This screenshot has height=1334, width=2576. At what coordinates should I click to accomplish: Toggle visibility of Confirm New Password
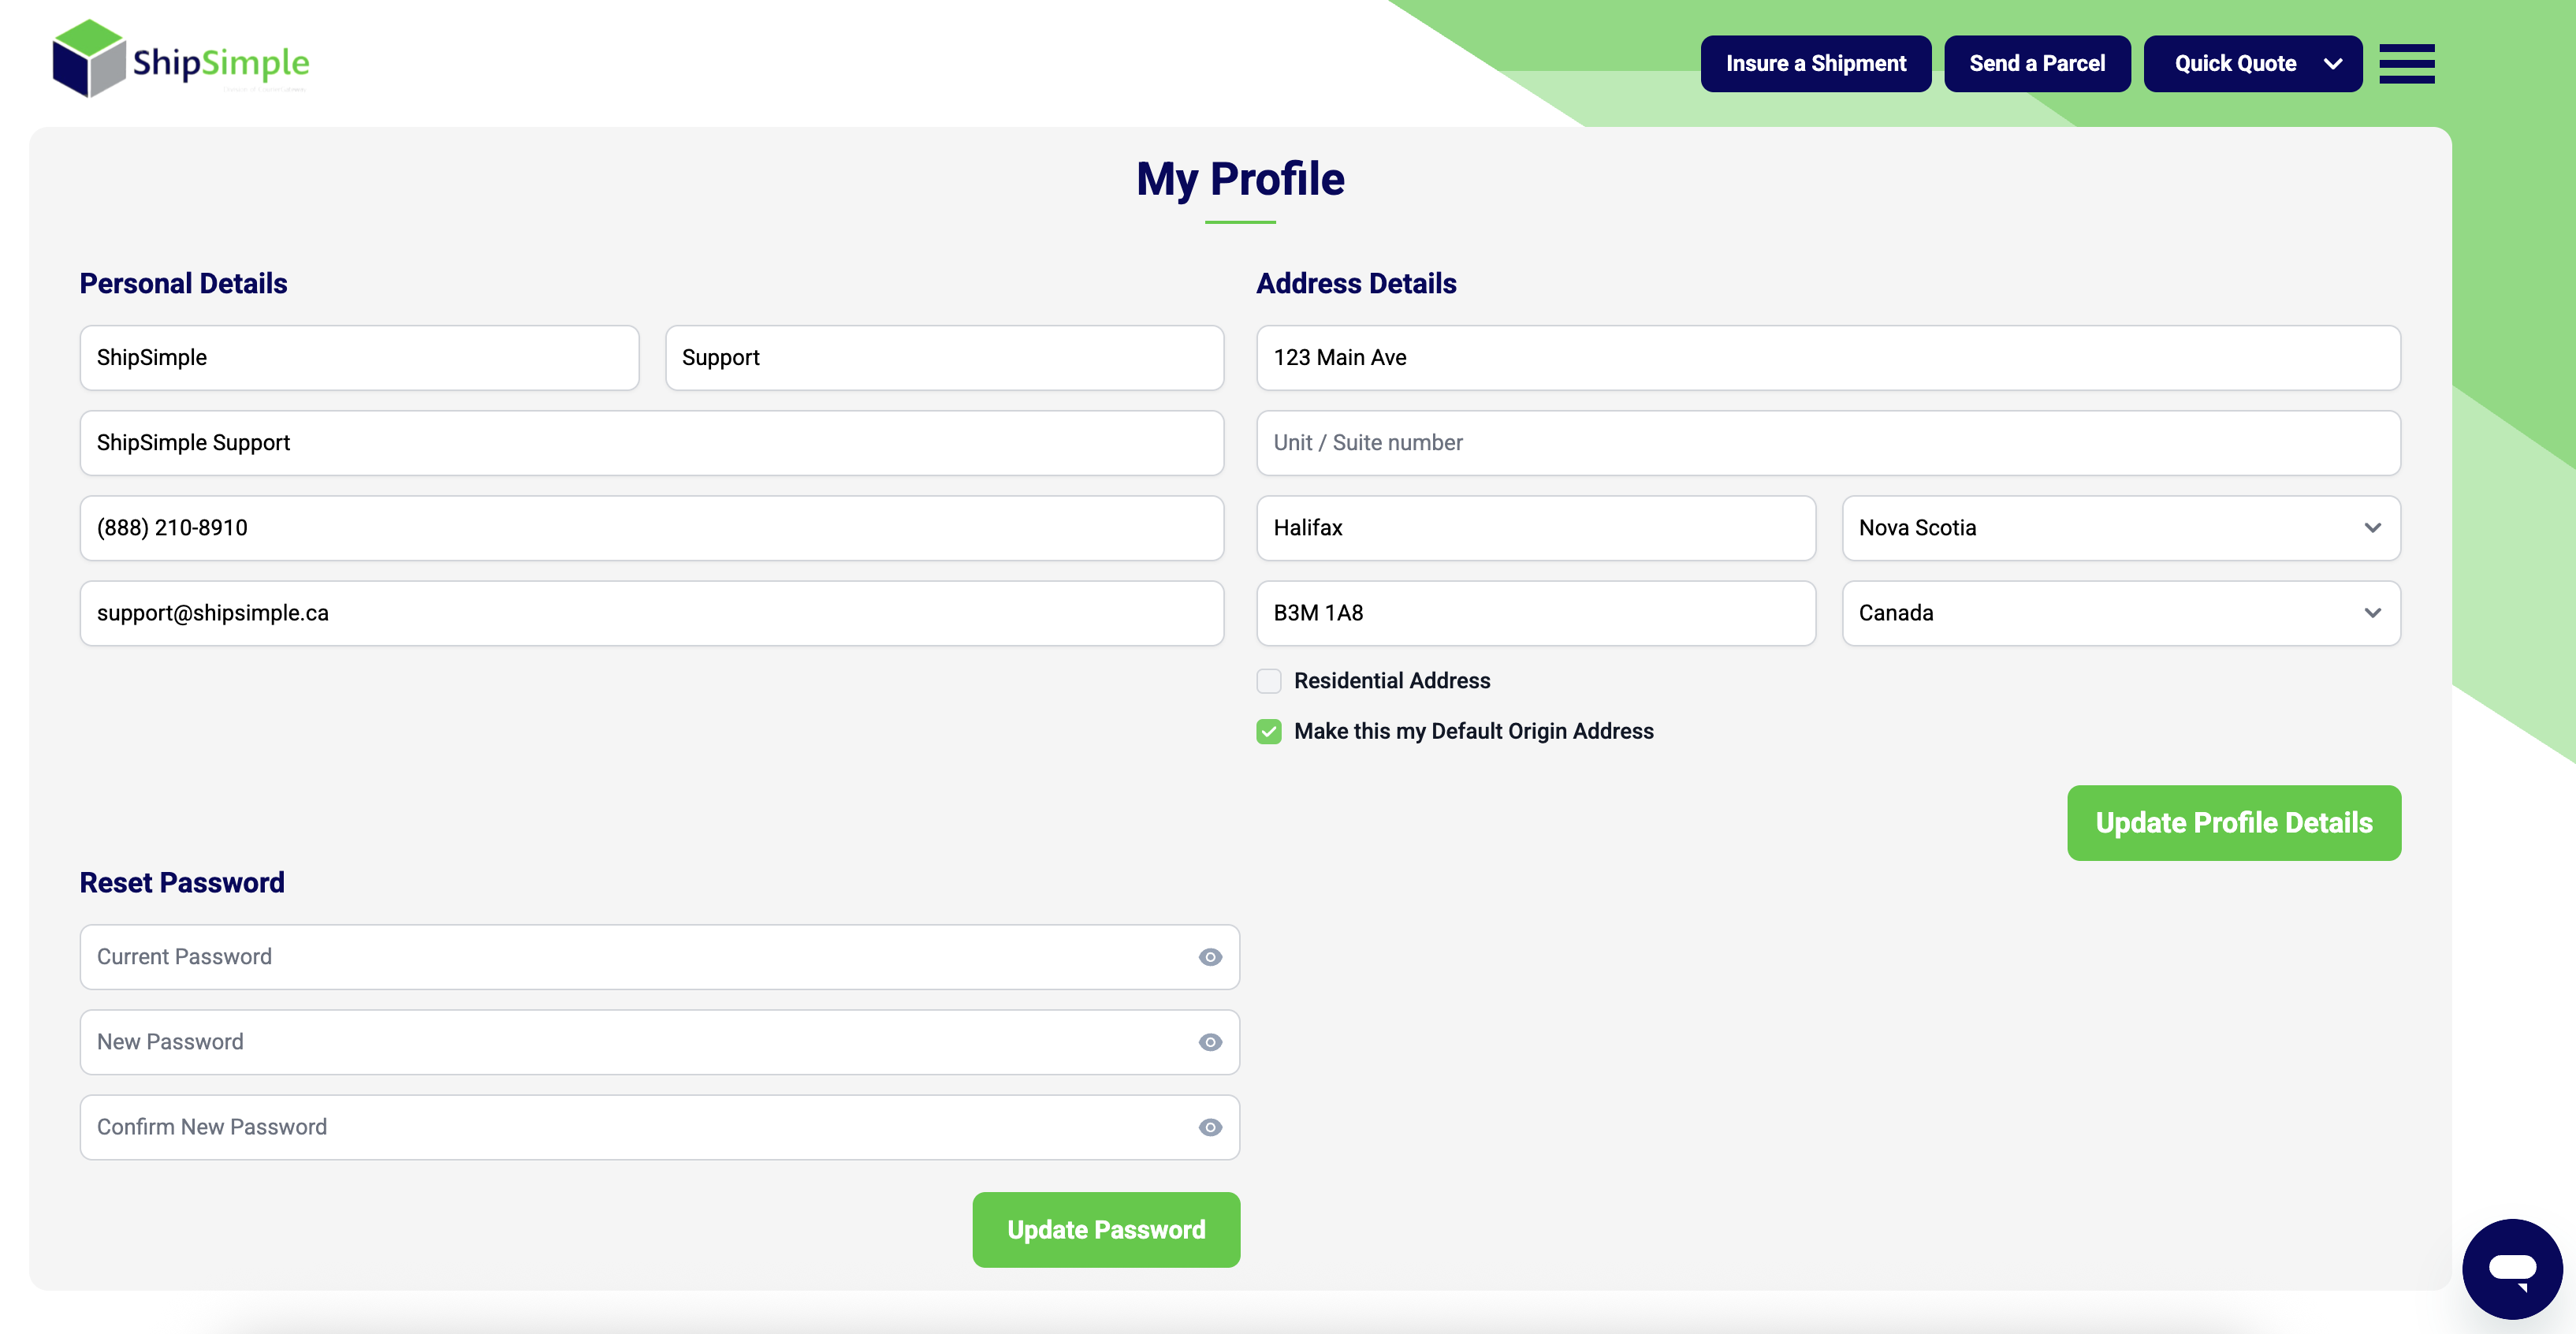1210,1127
